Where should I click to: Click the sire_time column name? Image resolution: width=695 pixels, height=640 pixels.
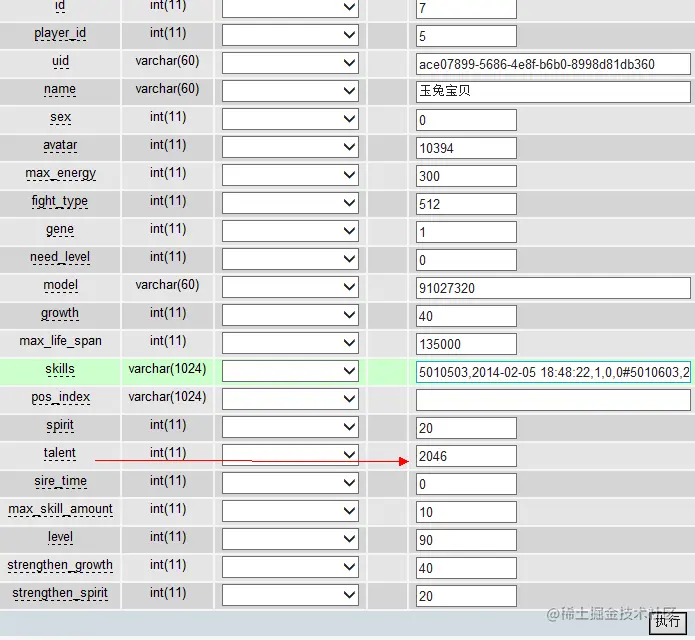pyautogui.click(x=60, y=481)
